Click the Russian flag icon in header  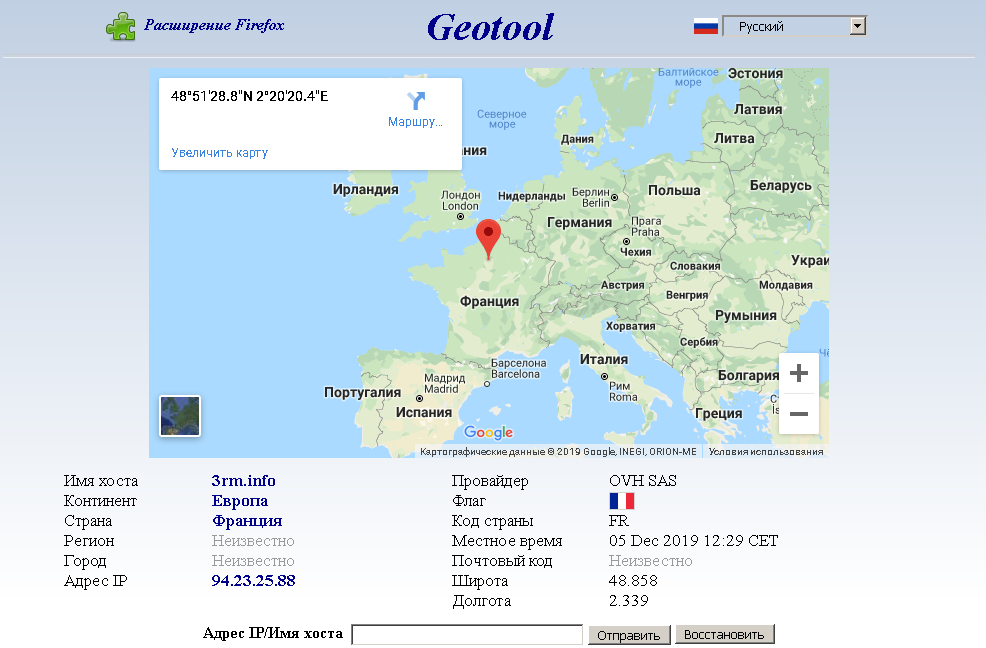click(706, 27)
